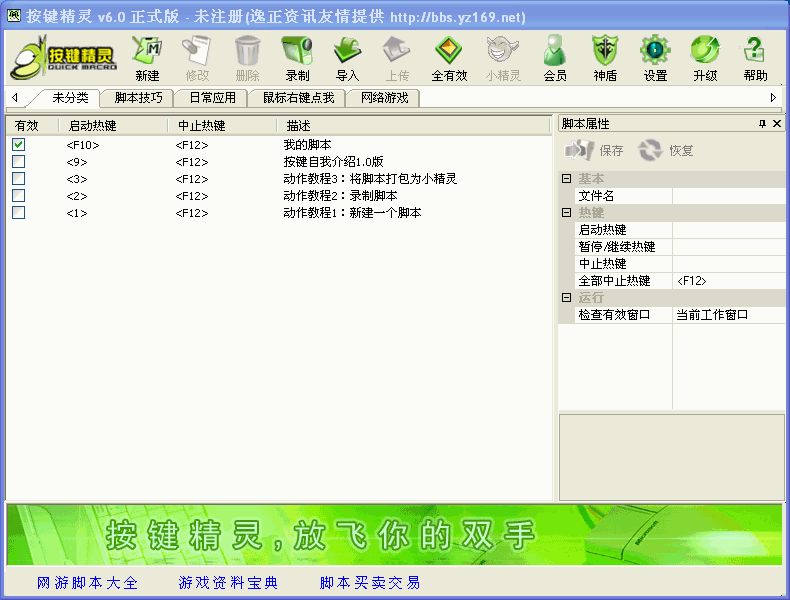Click the 导入 (Import) toolbar icon

click(x=347, y=57)
